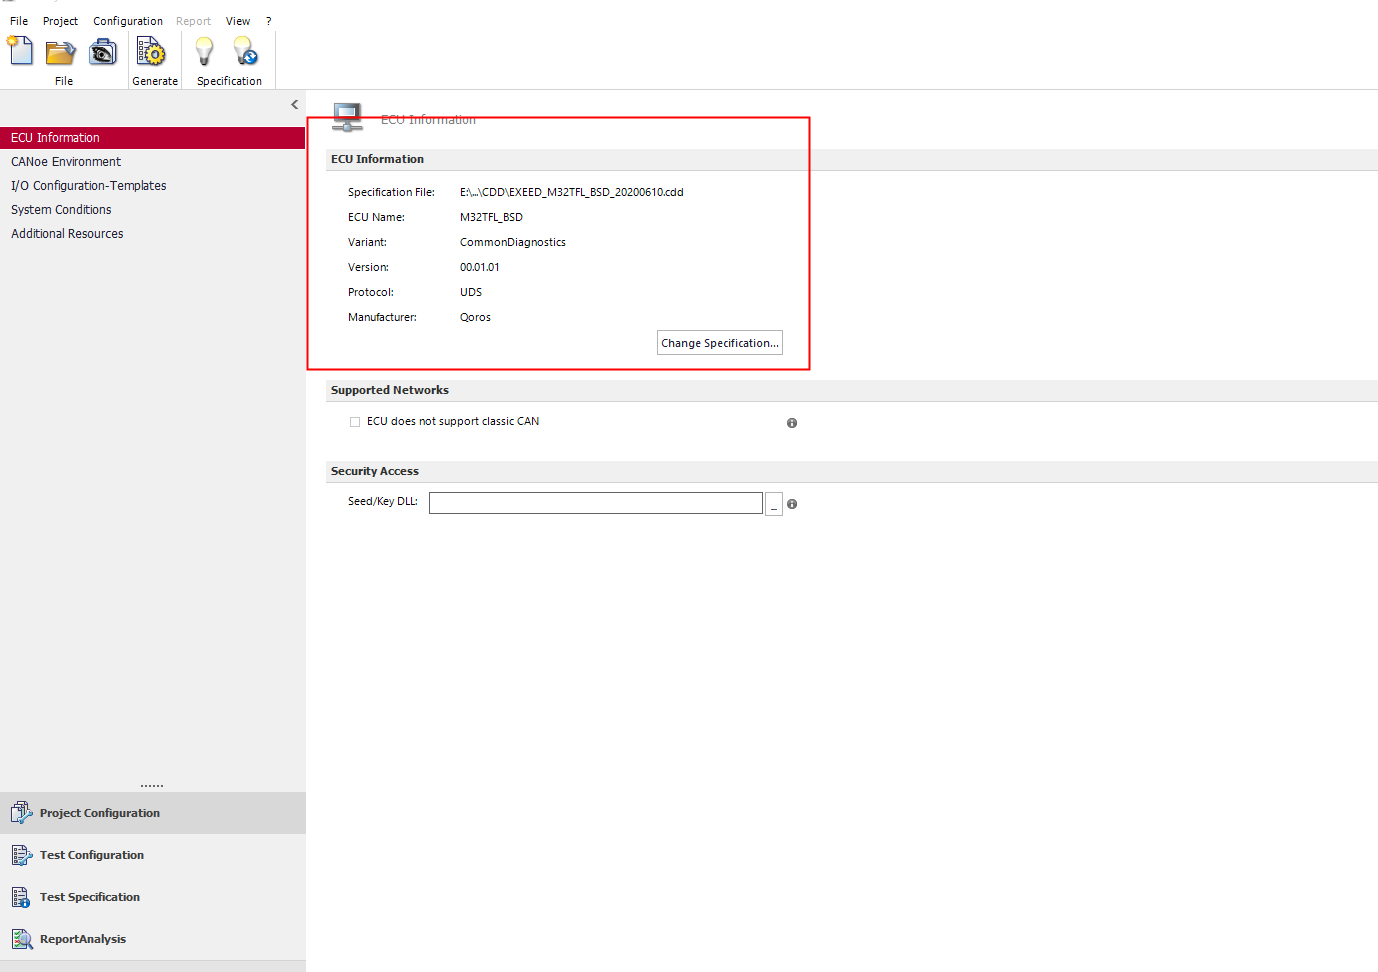Open the ReportAnalysis section

pos(153,939)
